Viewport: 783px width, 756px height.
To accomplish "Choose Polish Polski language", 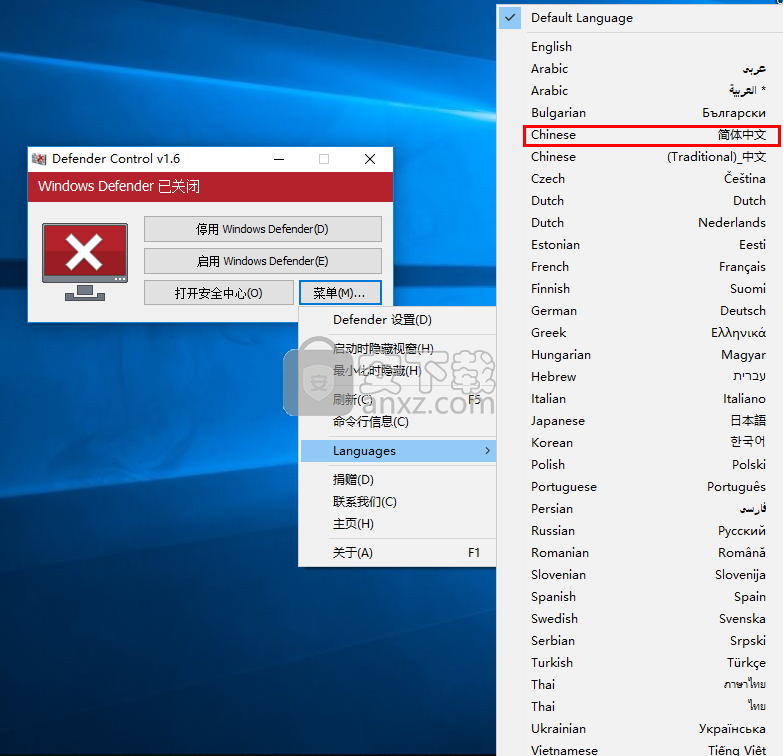I will point(641,465).
